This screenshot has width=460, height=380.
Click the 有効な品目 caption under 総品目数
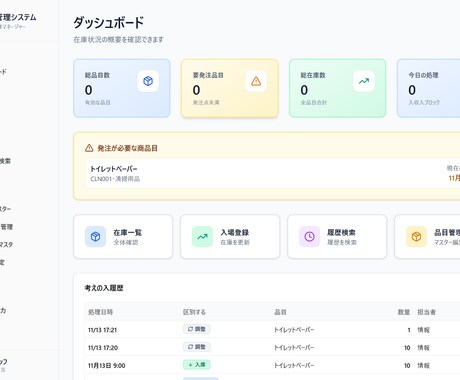pyautogui.click(x=98, y=102)
